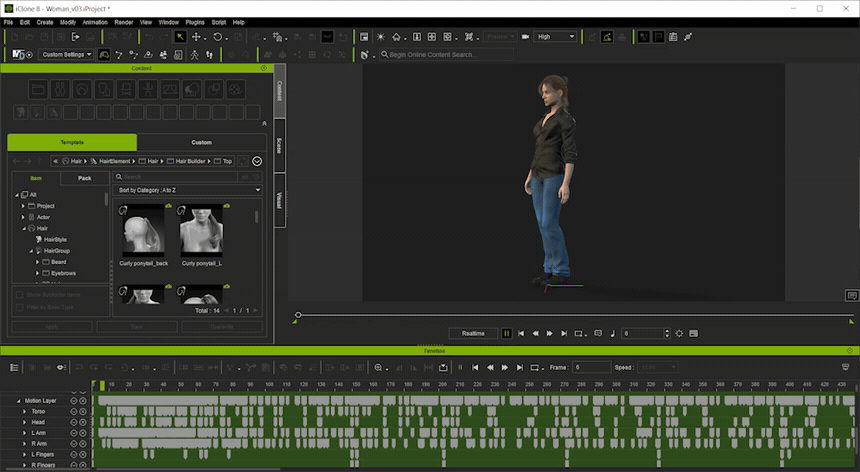Select the Pack tab in content browser
This screenshot has height=472, width=860.
coord(84,178)
